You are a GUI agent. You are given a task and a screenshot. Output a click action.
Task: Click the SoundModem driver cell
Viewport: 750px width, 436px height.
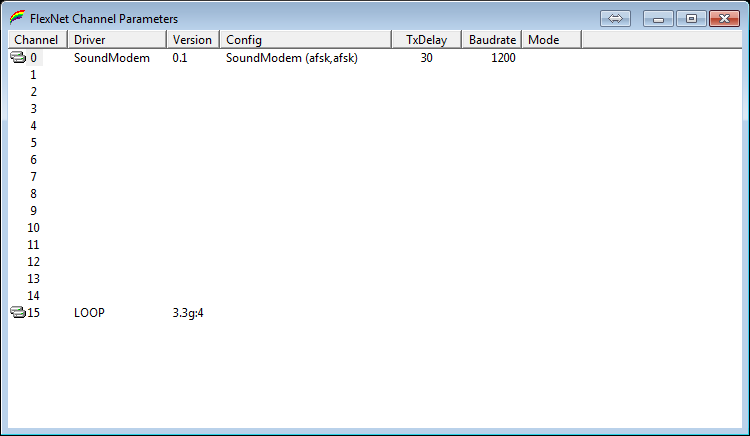click(112, 58)
